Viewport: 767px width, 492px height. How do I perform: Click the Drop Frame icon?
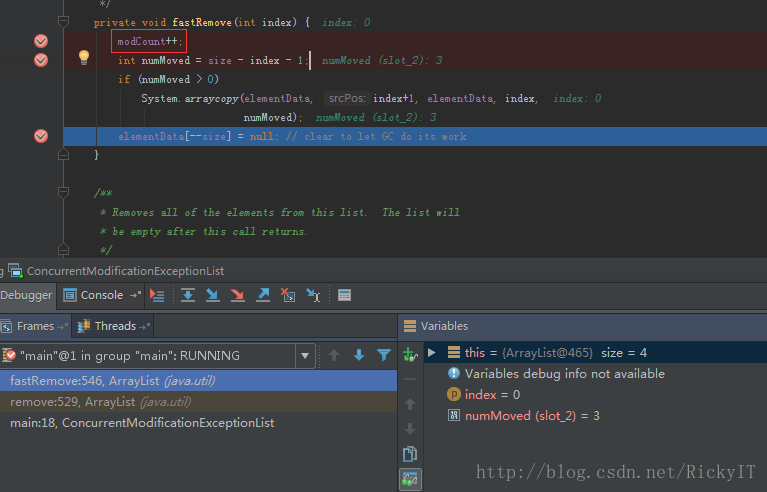[288, 295]
